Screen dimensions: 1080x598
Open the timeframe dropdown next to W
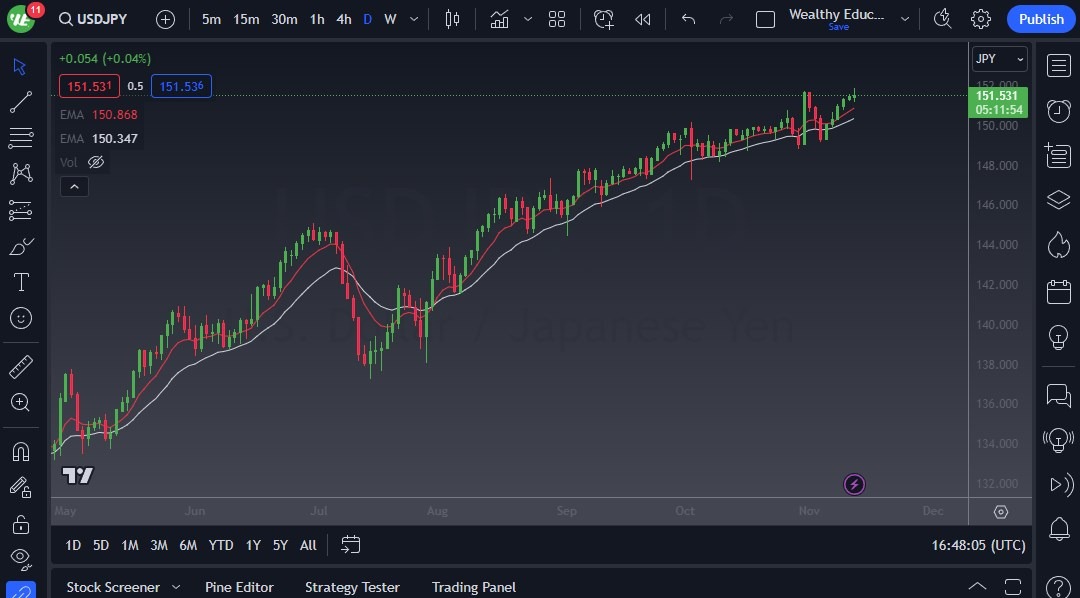click(413, 18)
